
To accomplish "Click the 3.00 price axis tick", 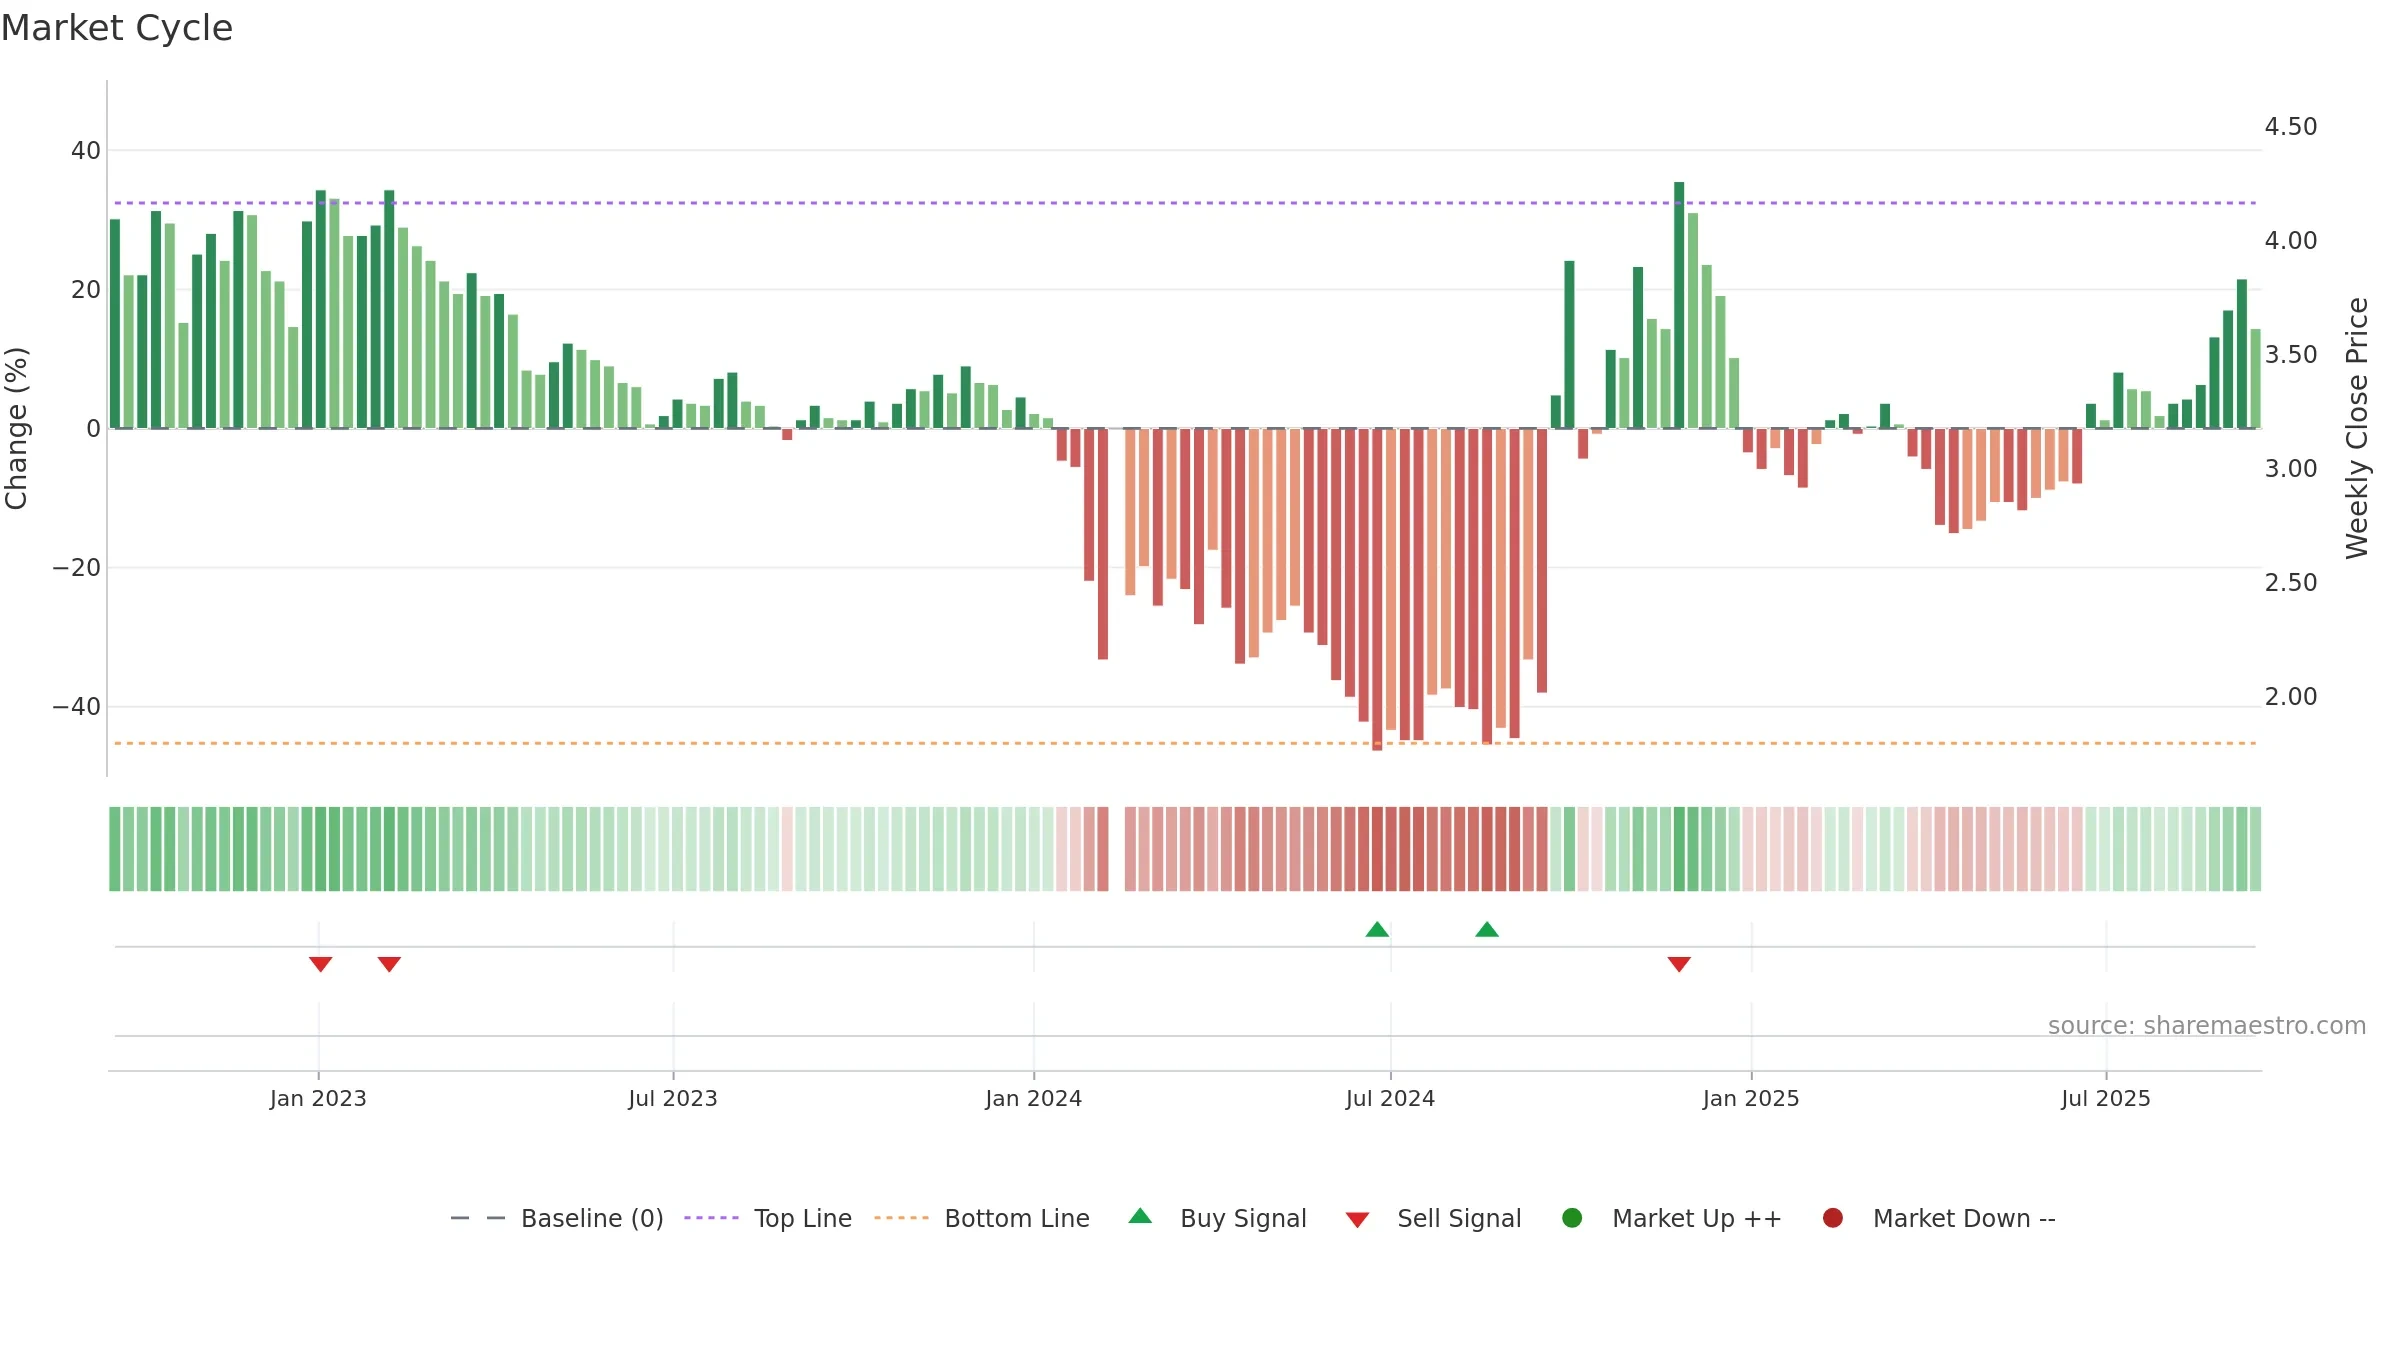I will pyautogui.click(x=2291, y=468).
